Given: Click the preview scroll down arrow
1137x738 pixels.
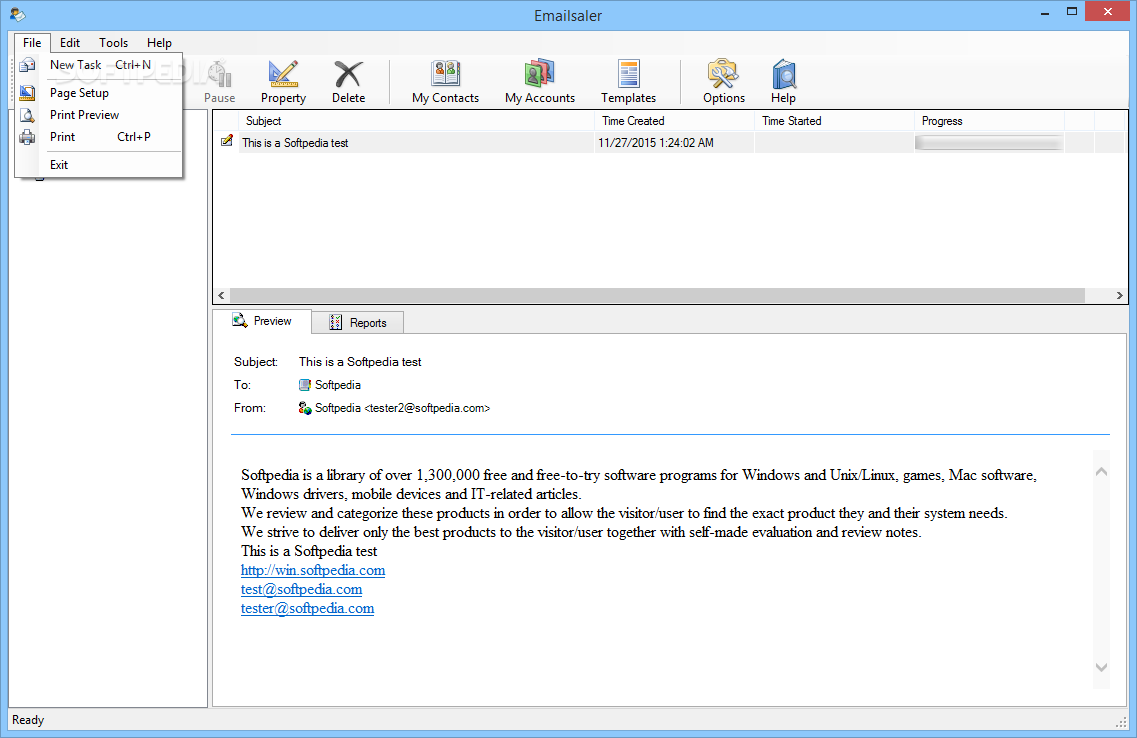Looking at the screenshot, I should tap(1101, 668).
